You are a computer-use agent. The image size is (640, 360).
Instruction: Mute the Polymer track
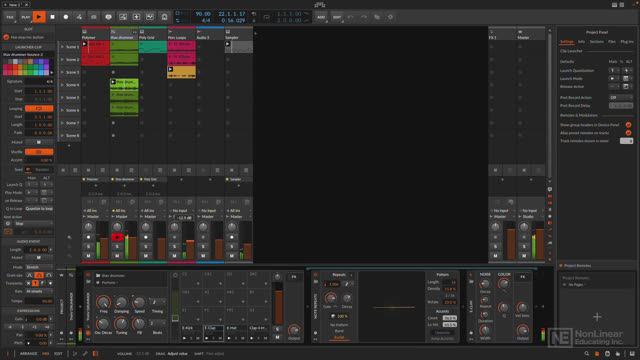pyautogui.click(x=88, y=256)
